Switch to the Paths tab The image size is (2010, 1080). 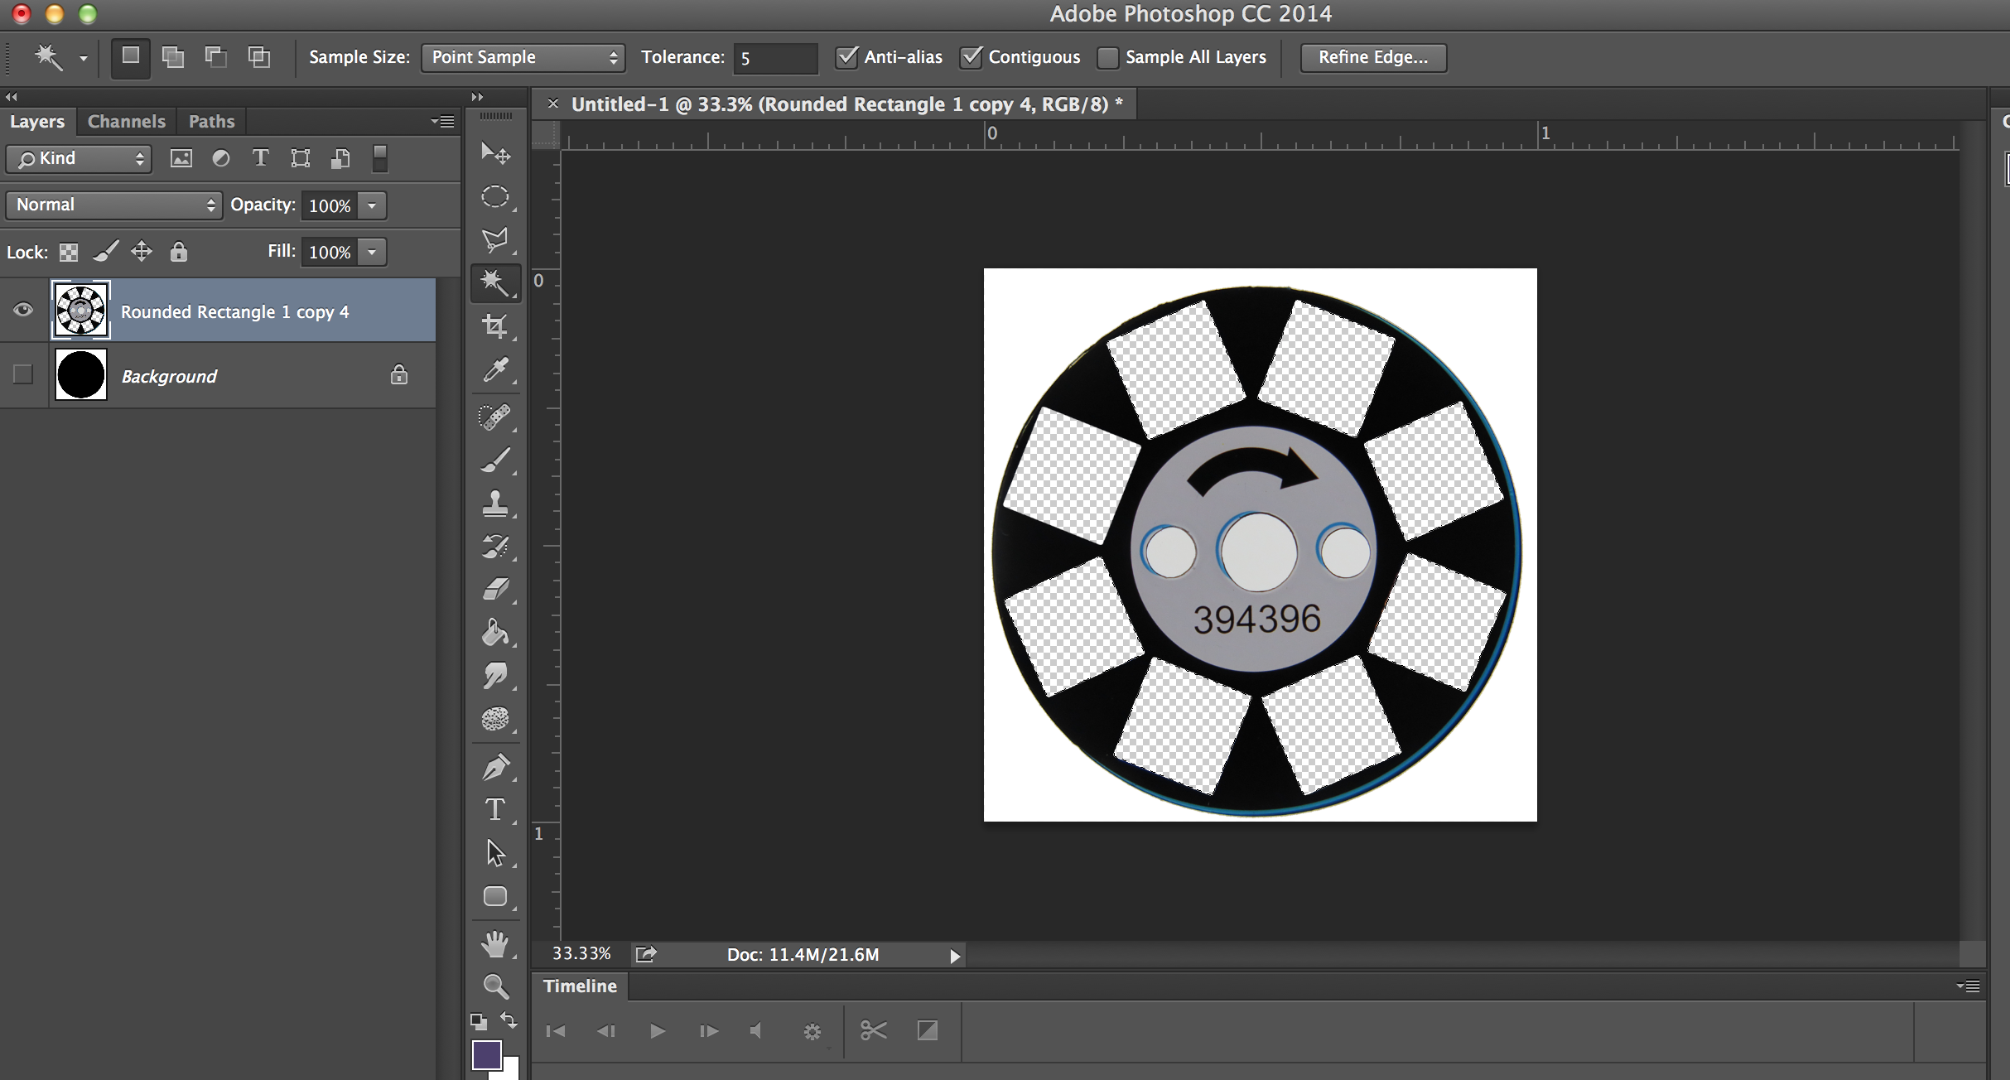(211, 121)
